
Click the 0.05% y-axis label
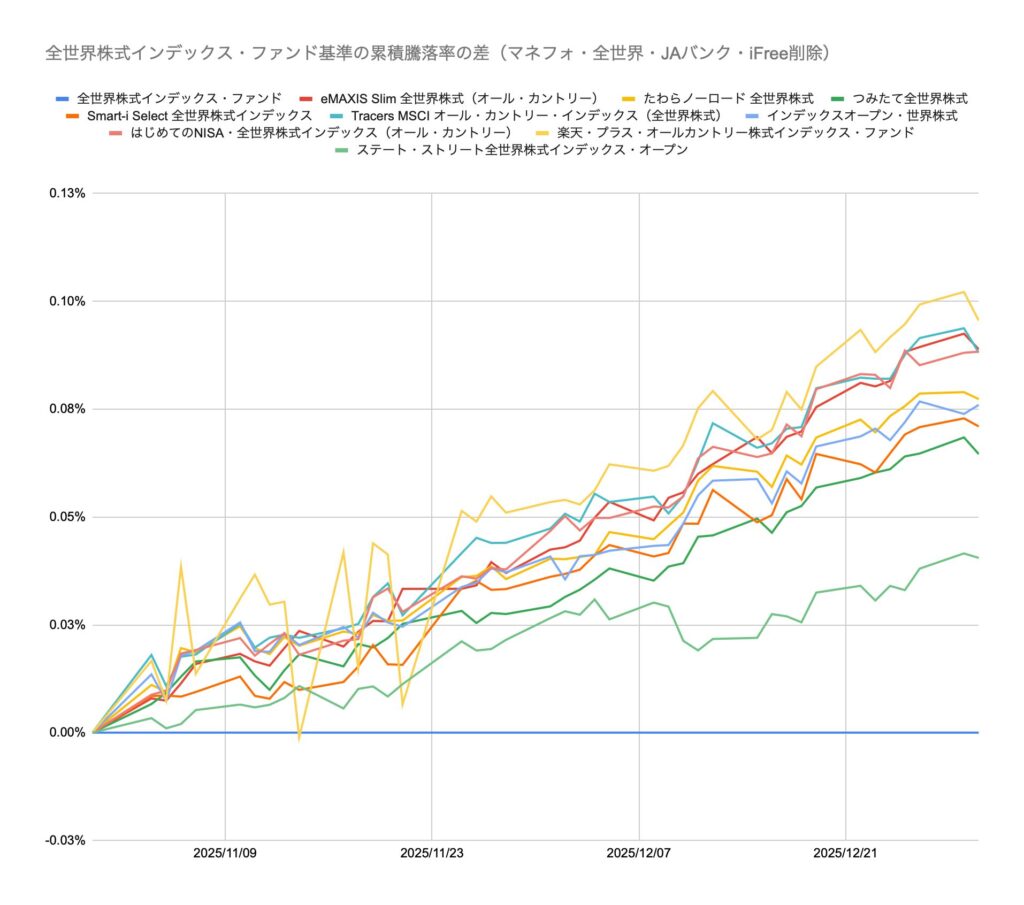[x=64, y=517]
